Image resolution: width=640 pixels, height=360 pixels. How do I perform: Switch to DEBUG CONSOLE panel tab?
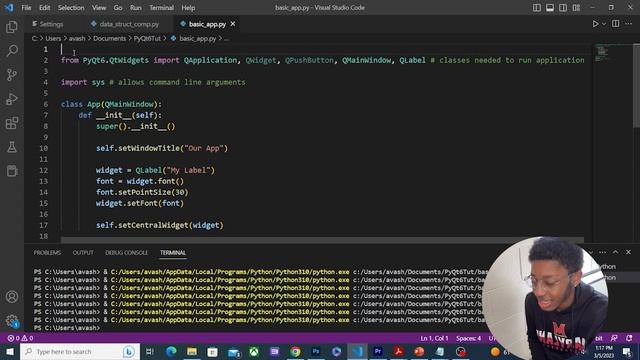coord(127,253)
